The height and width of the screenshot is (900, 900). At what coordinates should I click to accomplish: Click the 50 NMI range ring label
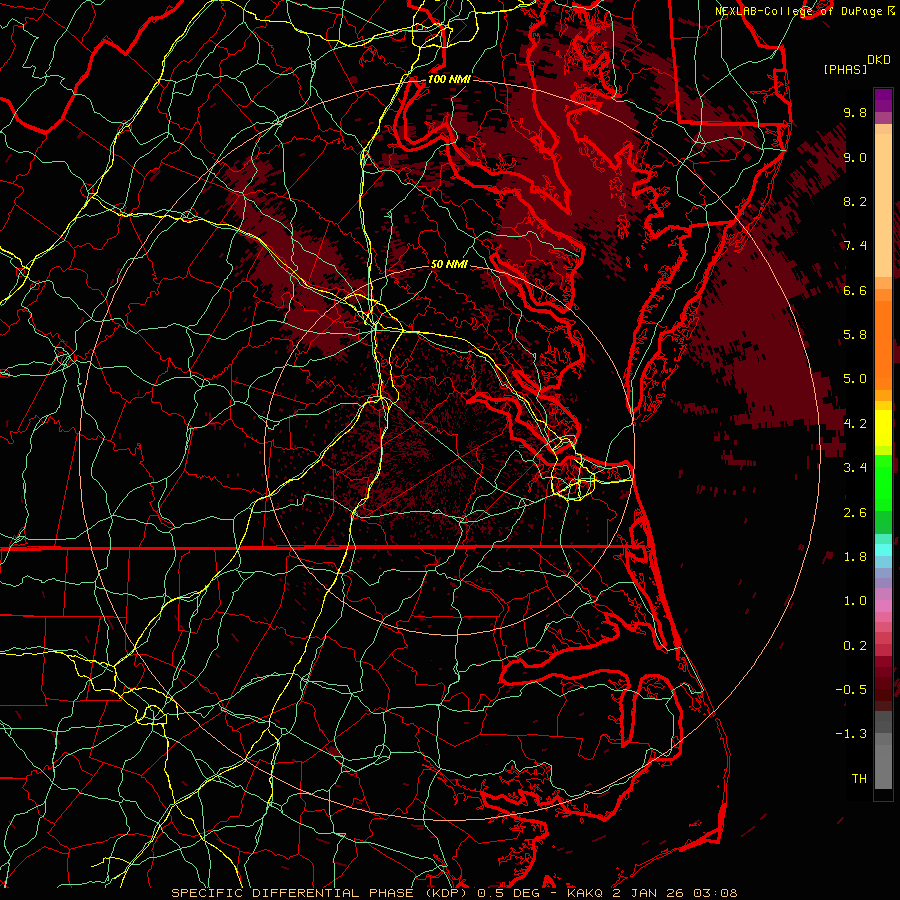[449, 264]
